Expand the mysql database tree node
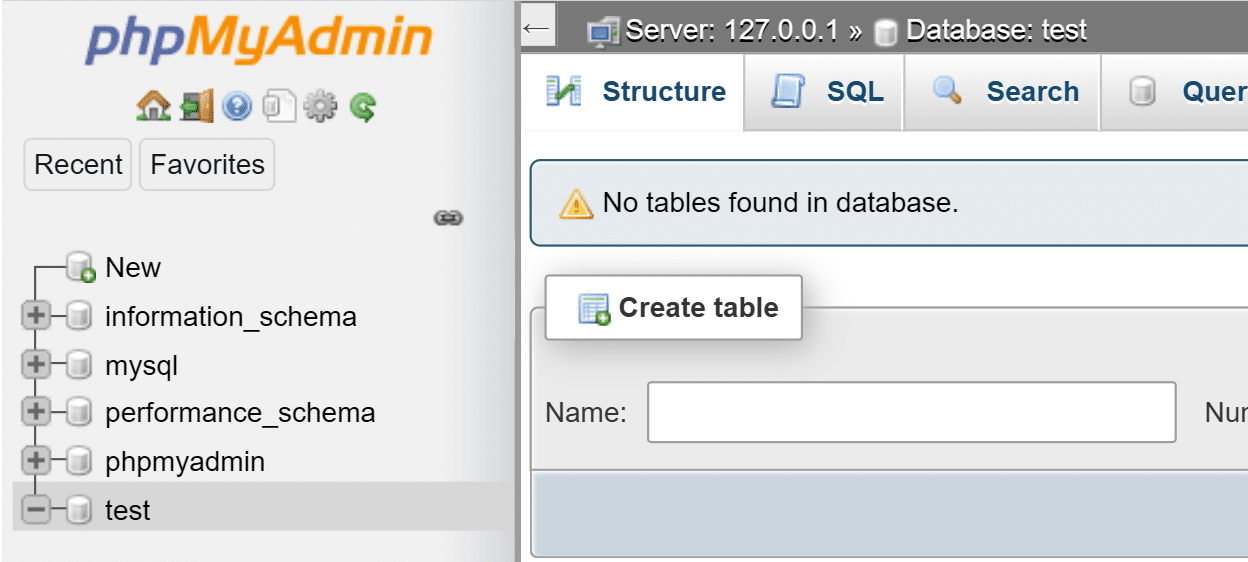Screen dimensions: 1248x562 pos(36,365)
